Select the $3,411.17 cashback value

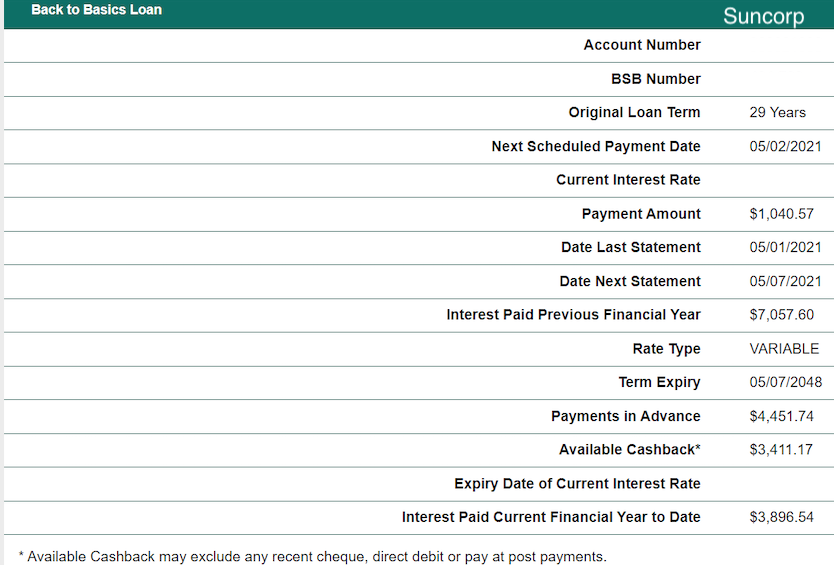pos(781,450)
